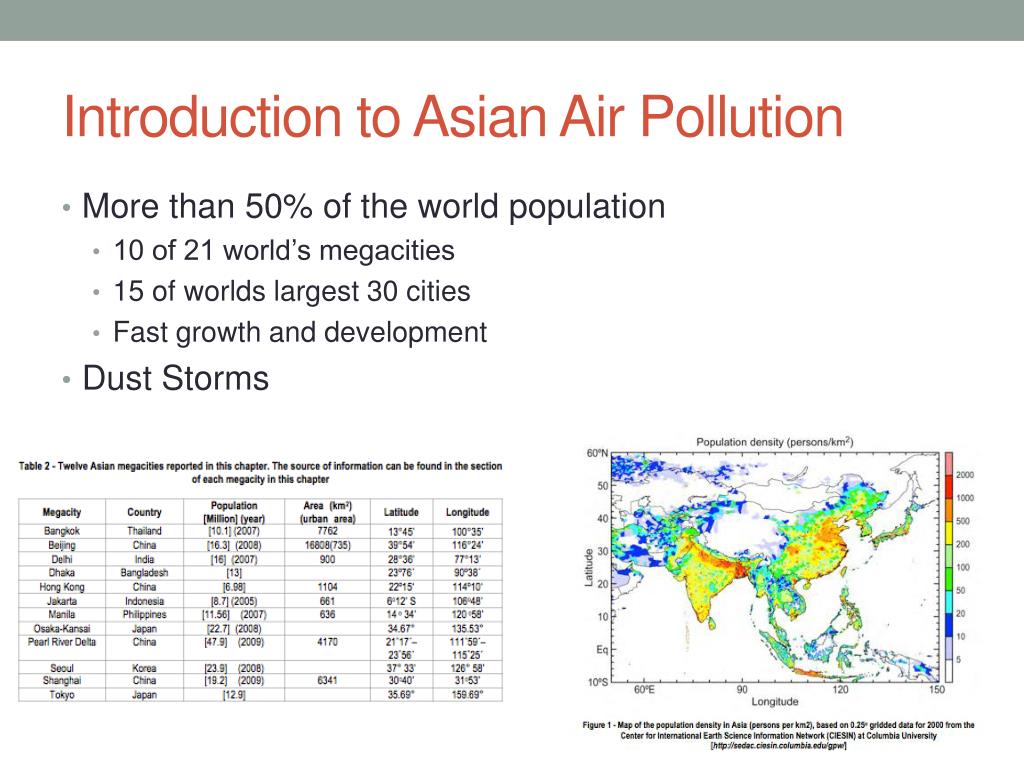Click the 'Megacity' column header

click(62, 512)
